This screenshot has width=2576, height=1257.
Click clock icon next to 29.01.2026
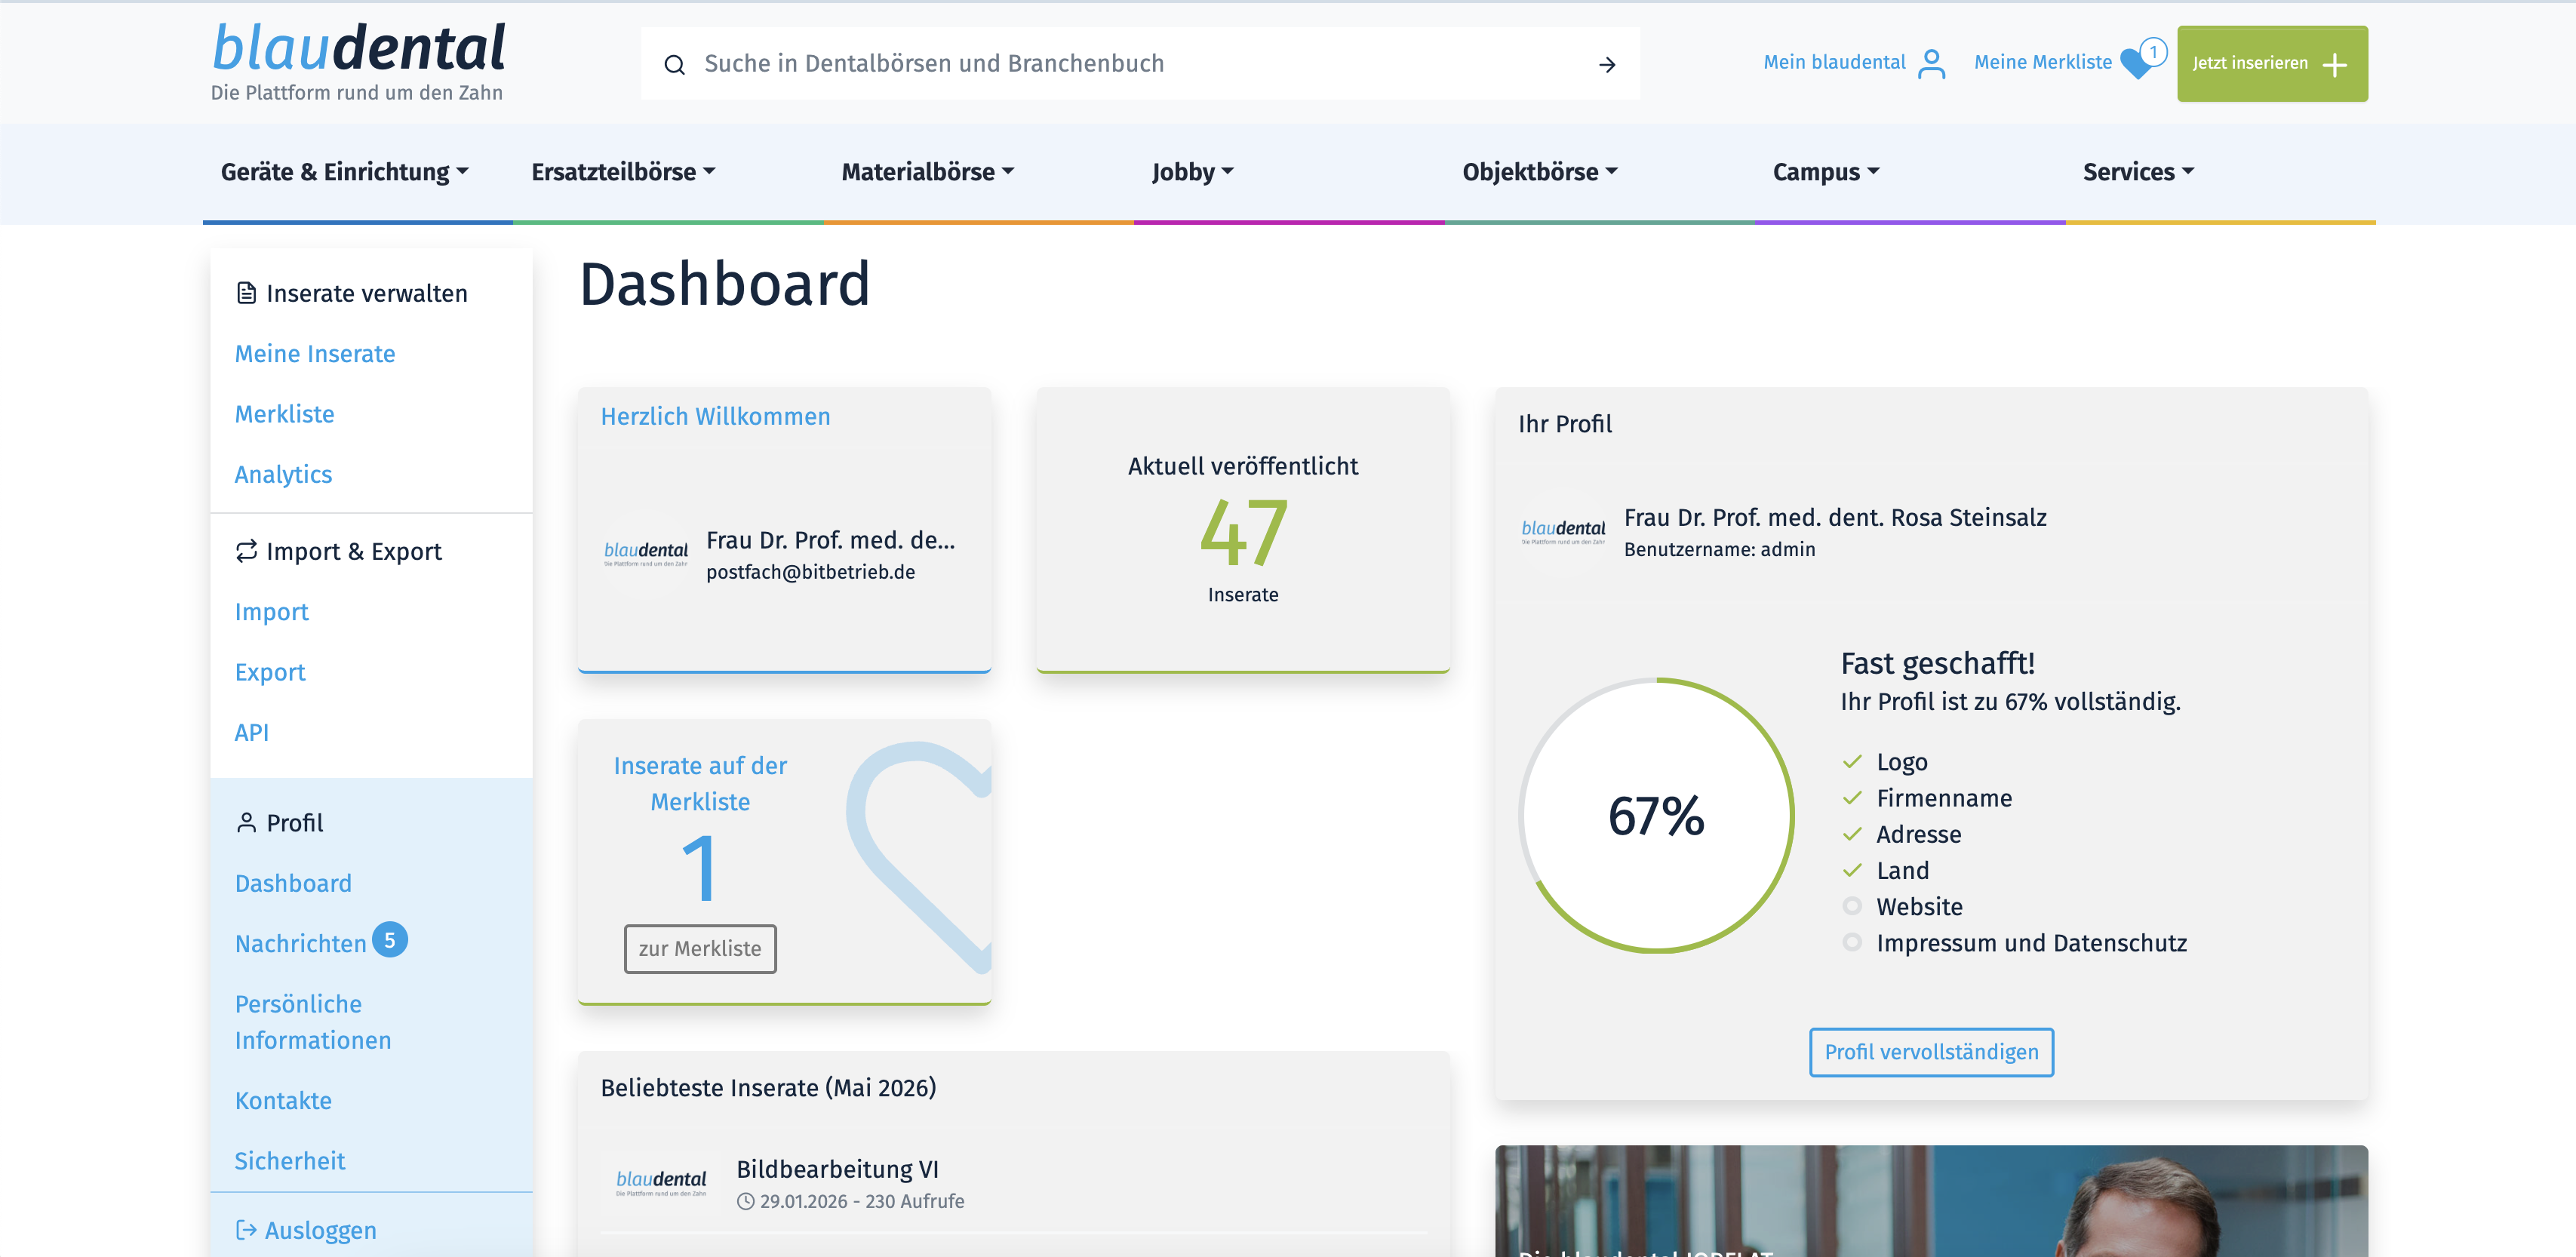tap(745, 1202)
